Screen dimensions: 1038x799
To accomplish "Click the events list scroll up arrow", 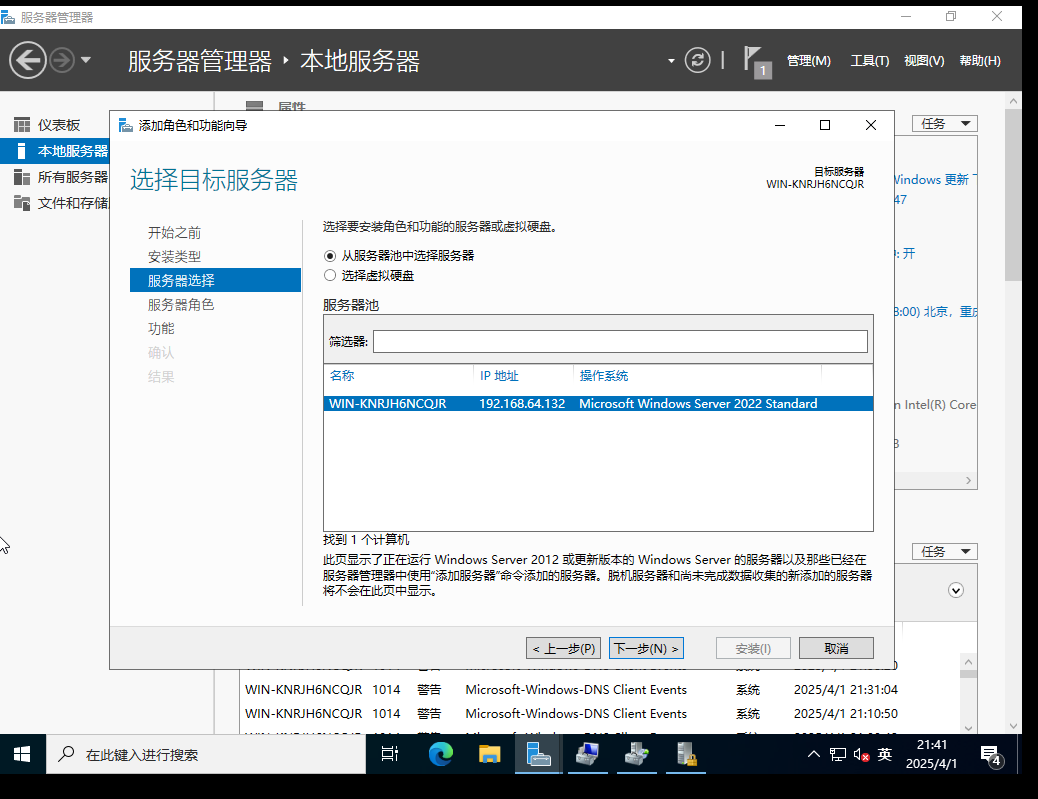I will click(968, 662).
